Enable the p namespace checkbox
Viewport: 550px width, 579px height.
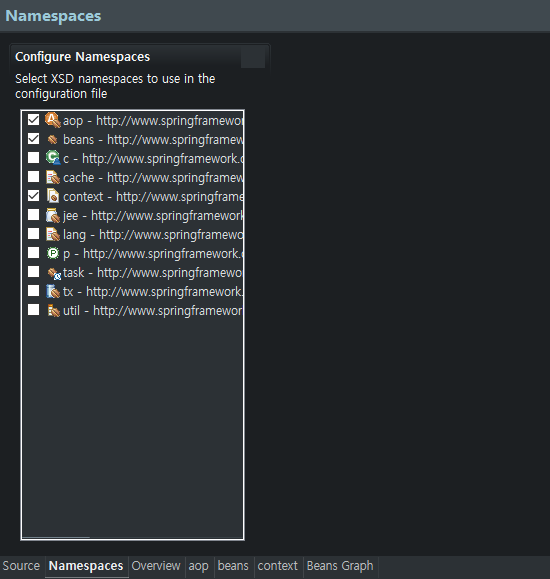(33, 253)
